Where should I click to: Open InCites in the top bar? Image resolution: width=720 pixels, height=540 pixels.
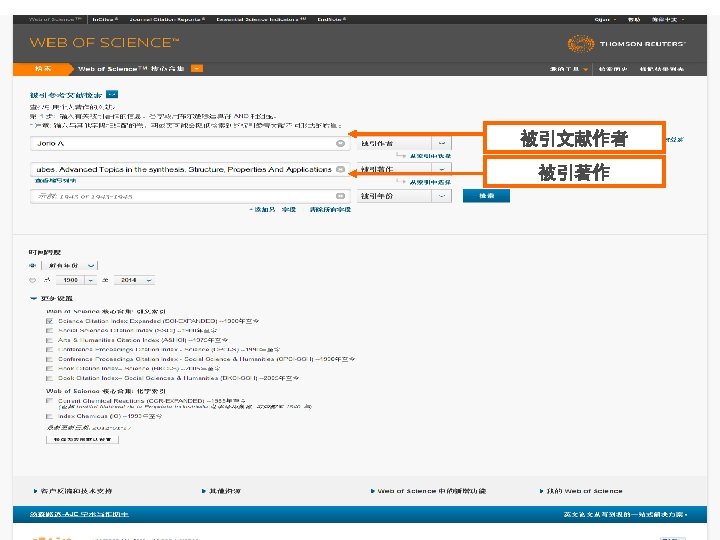point(105,19)
